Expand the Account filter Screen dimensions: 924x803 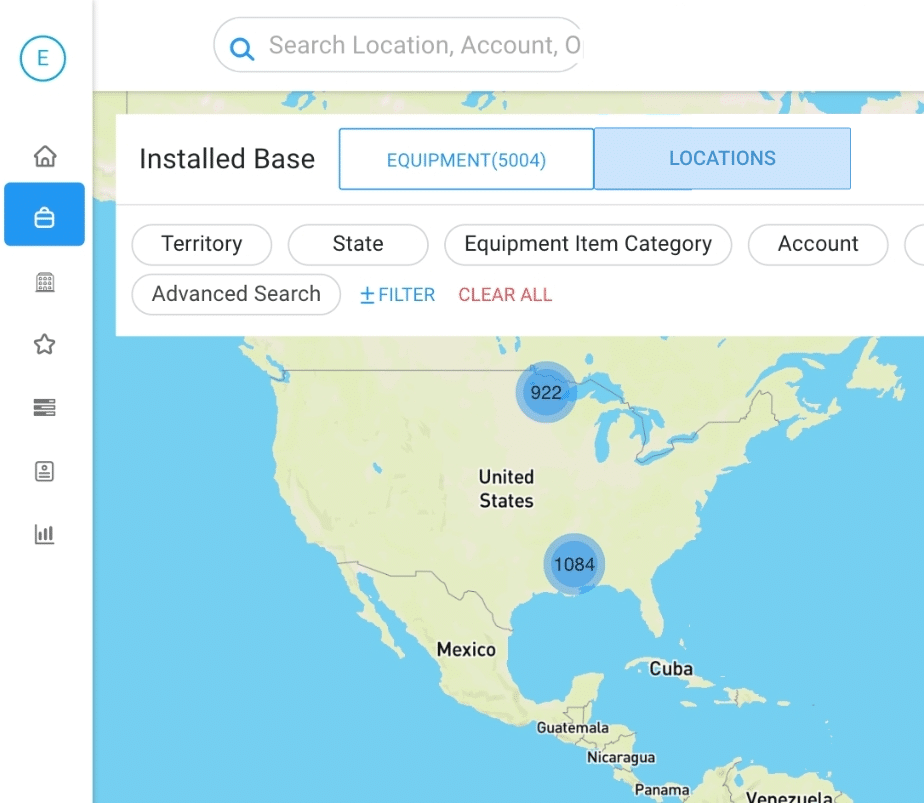[817, 244]
